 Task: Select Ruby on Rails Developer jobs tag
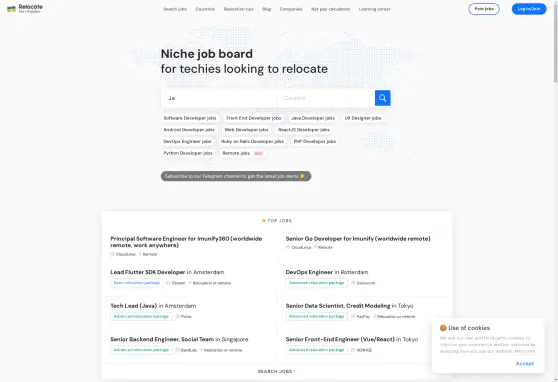tap(252, 142)
